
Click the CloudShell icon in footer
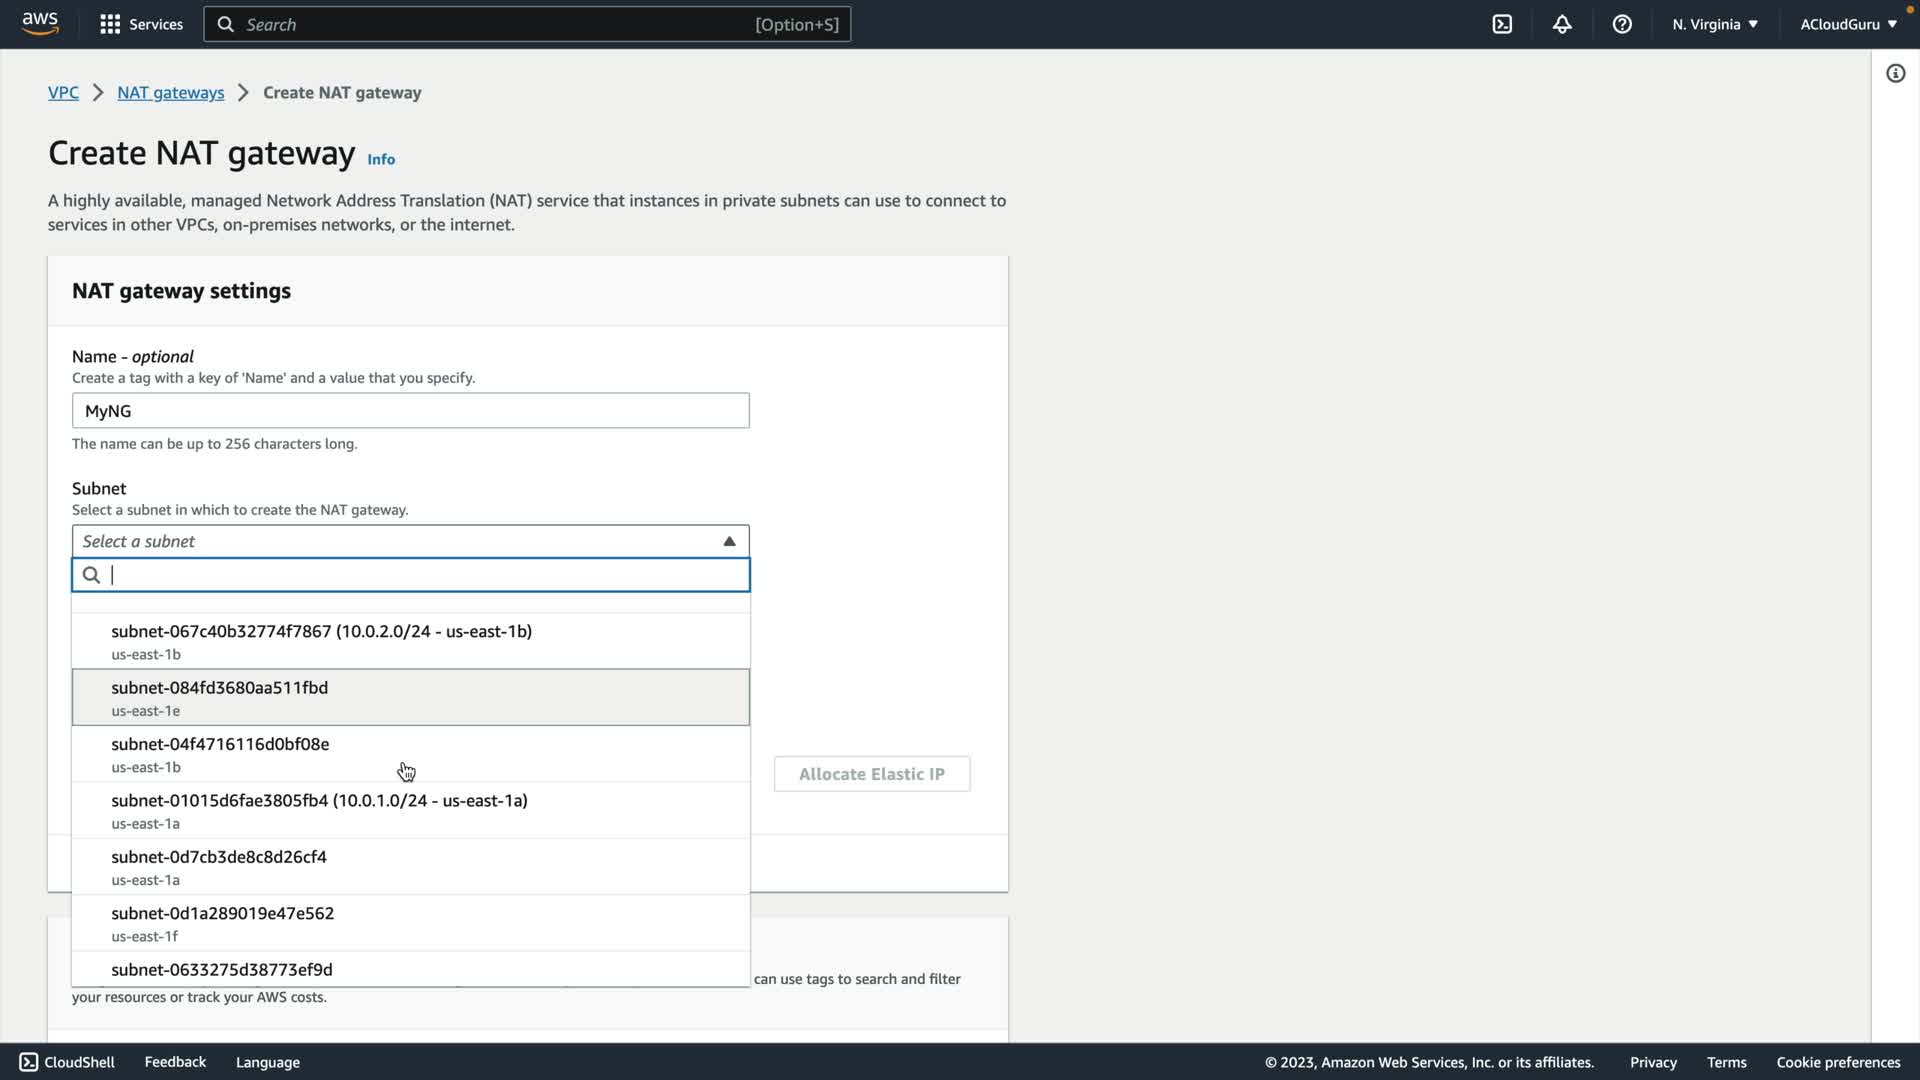29,1062
